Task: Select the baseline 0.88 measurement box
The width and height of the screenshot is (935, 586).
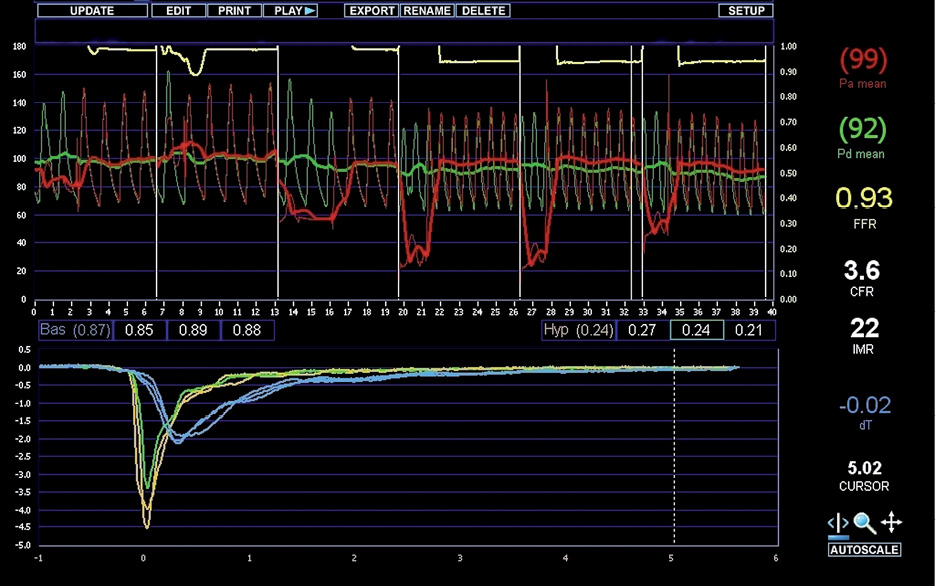Action: click(246, 330)
